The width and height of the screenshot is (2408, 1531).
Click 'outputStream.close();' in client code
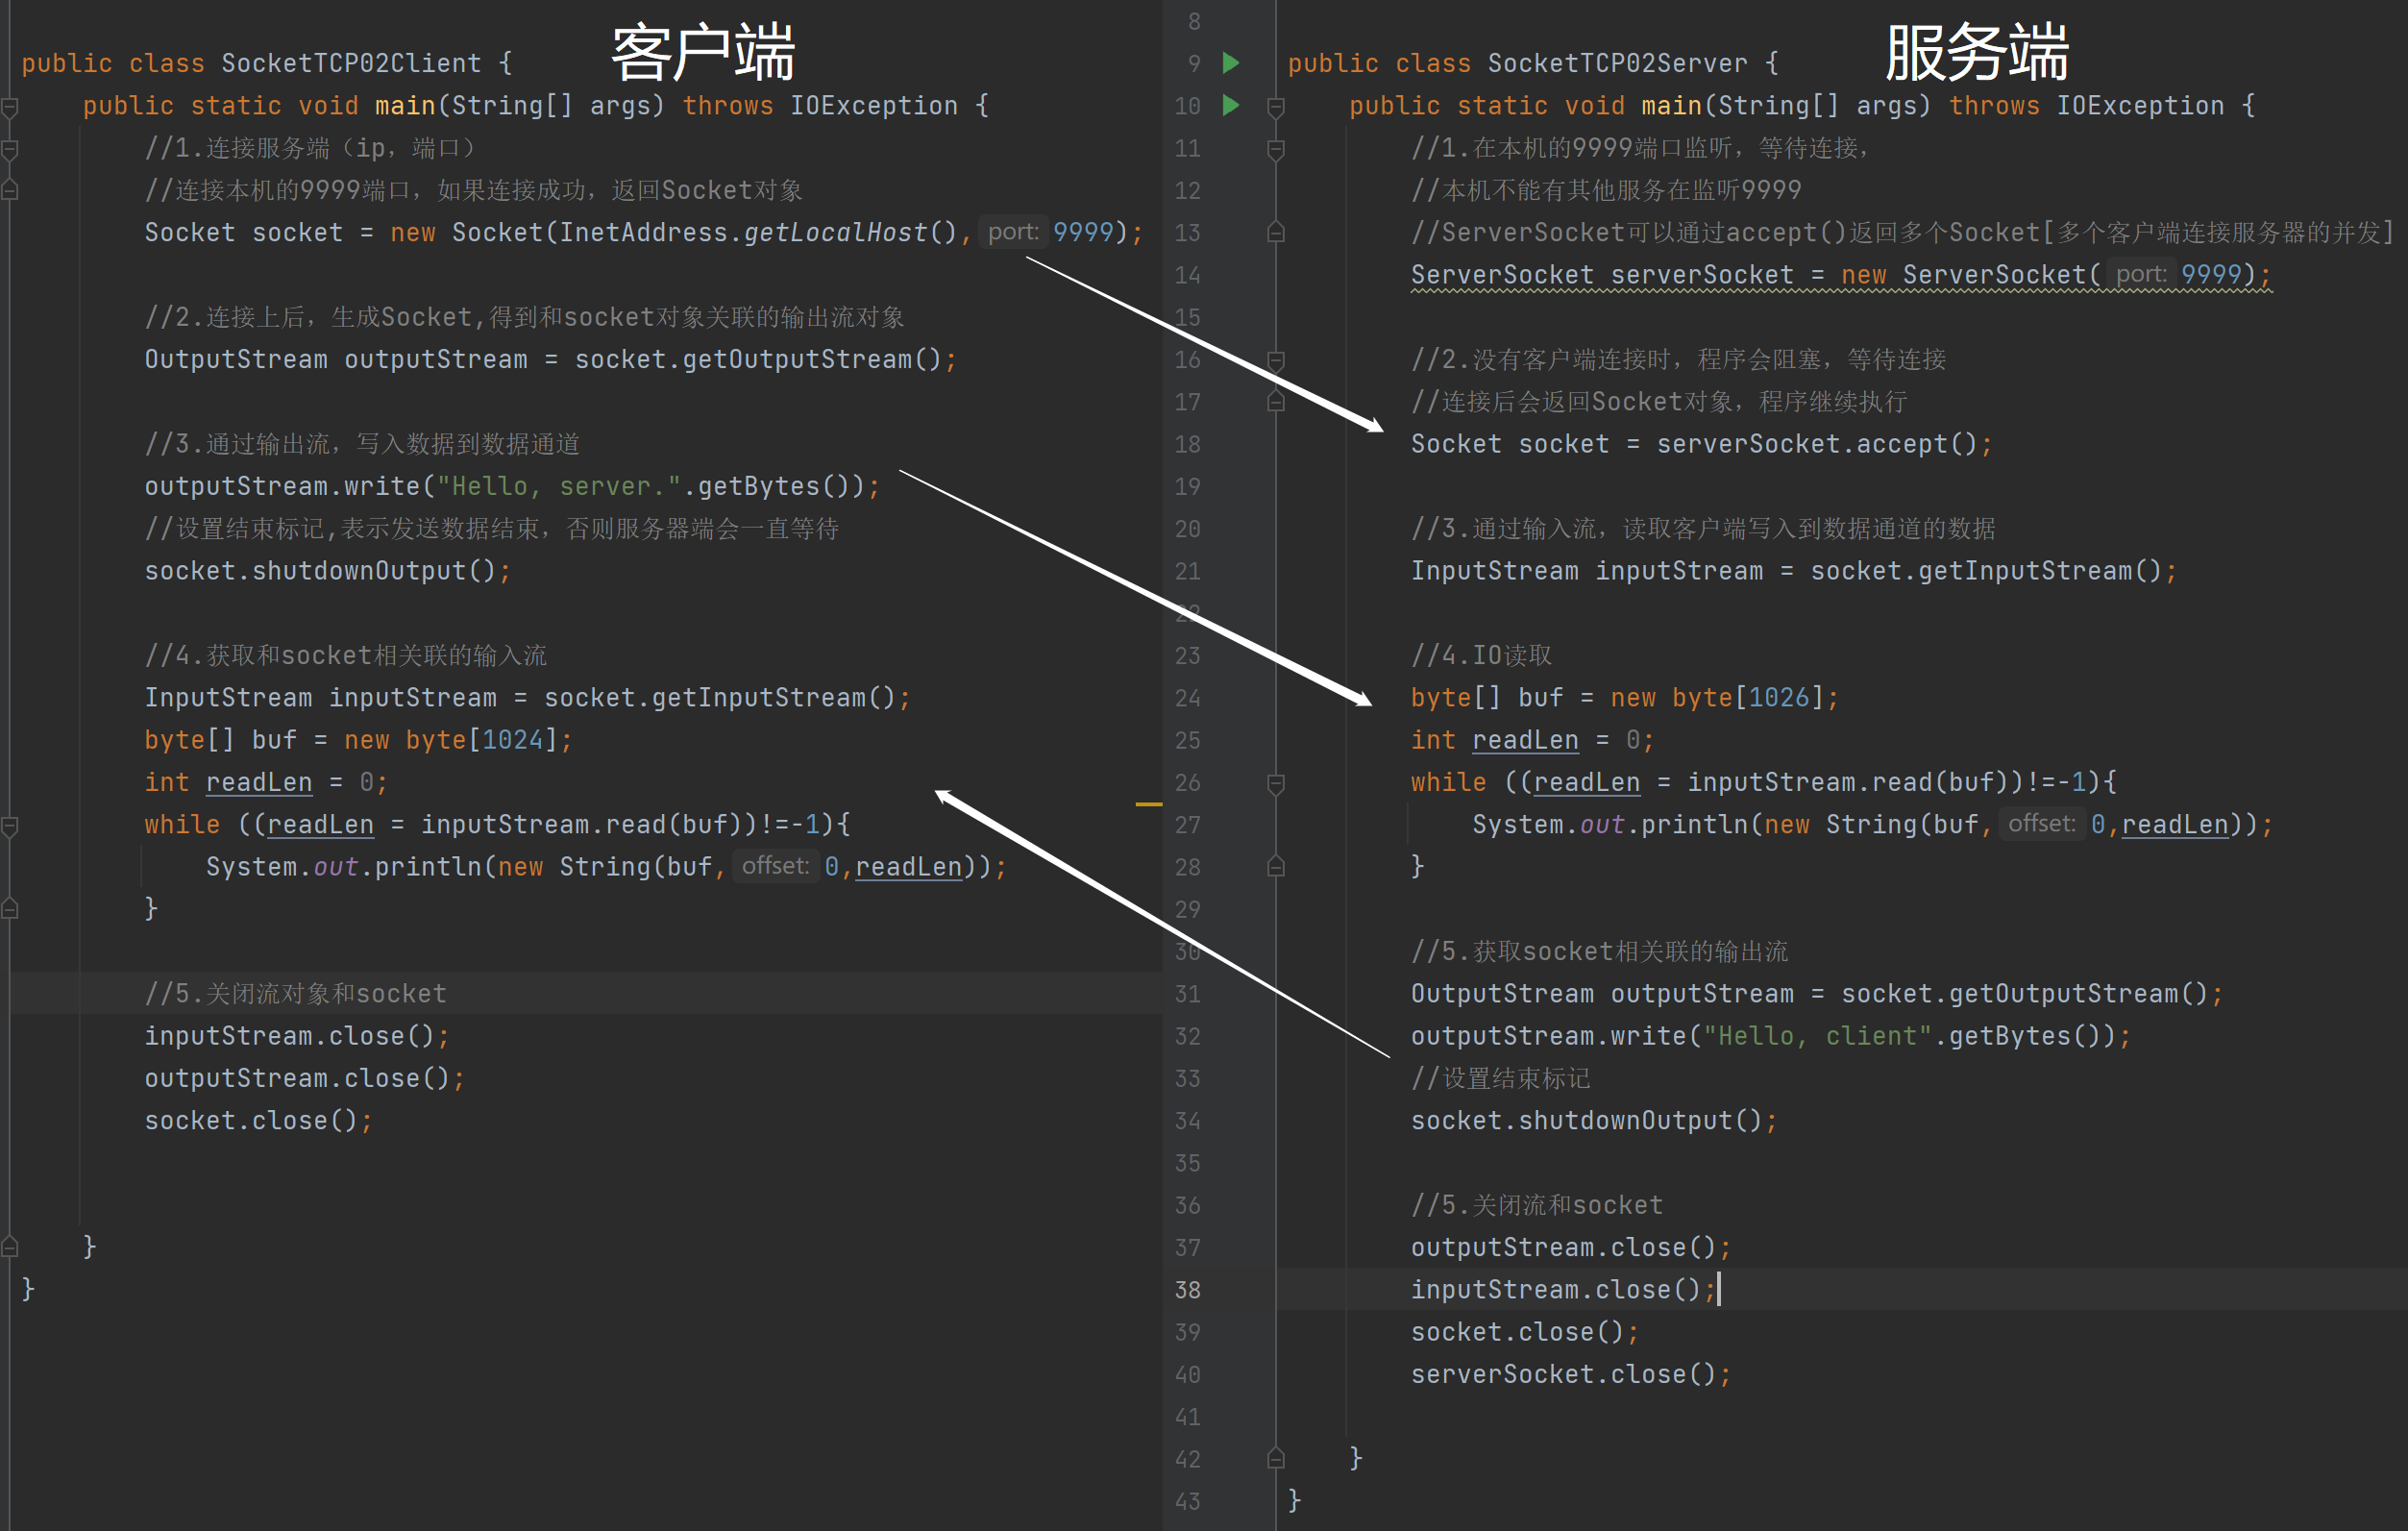click(305, 1078)
